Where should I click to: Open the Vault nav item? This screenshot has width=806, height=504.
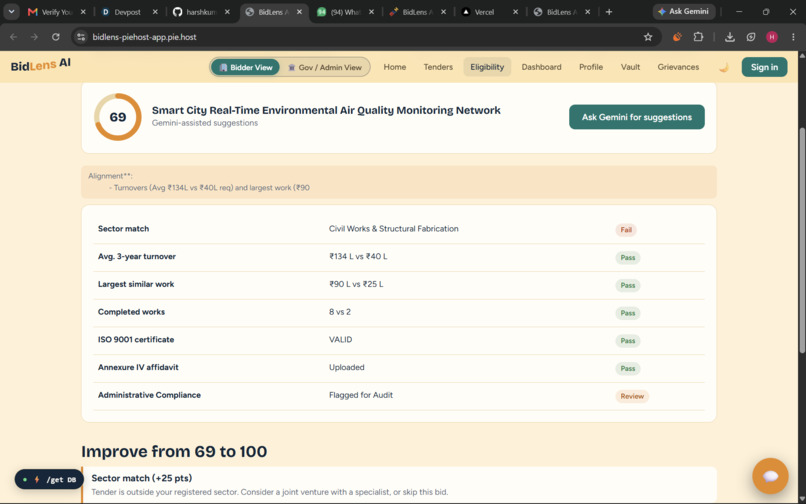click(x=630, y=67)
